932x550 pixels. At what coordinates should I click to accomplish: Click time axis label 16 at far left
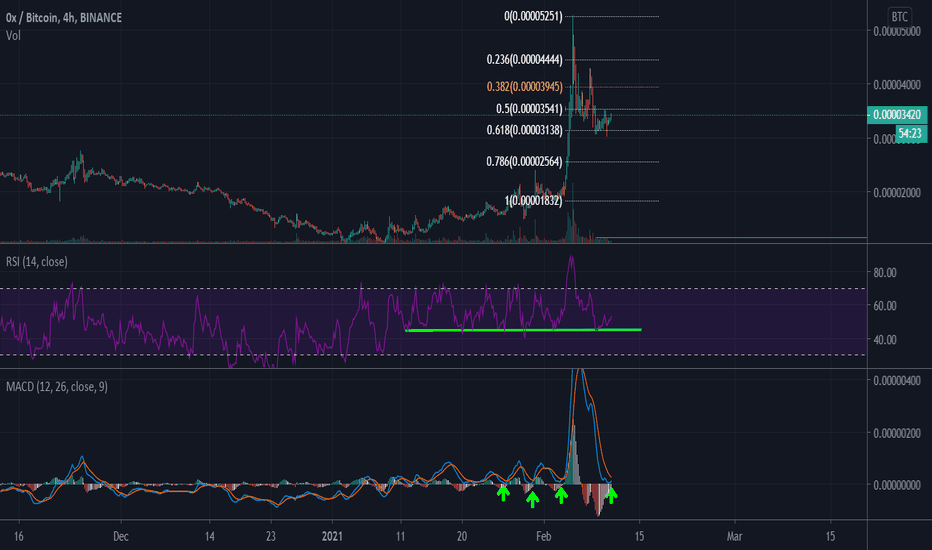[x=18, y=536]
